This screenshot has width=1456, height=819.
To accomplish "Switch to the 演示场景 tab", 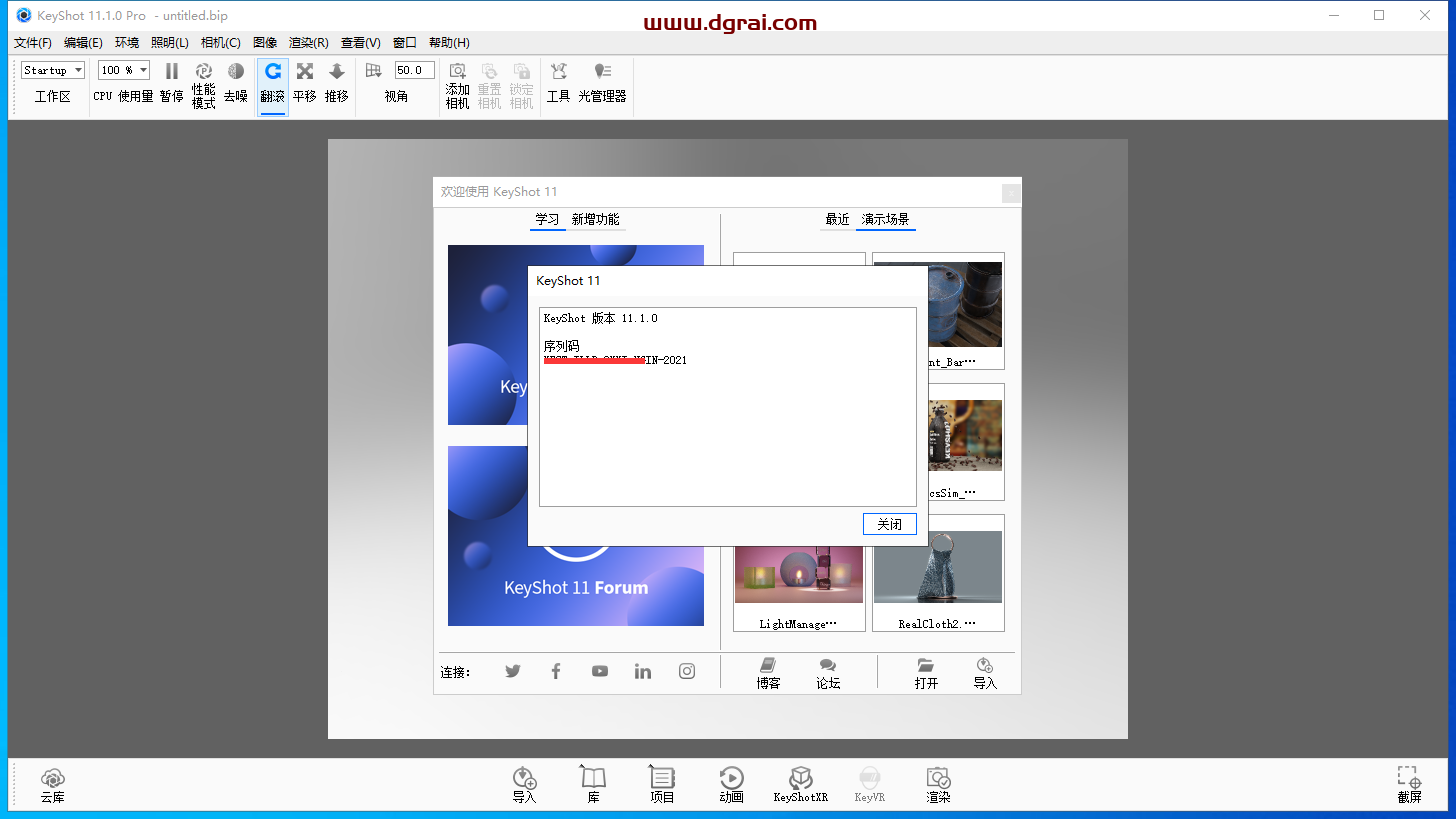I will point(884,219).
